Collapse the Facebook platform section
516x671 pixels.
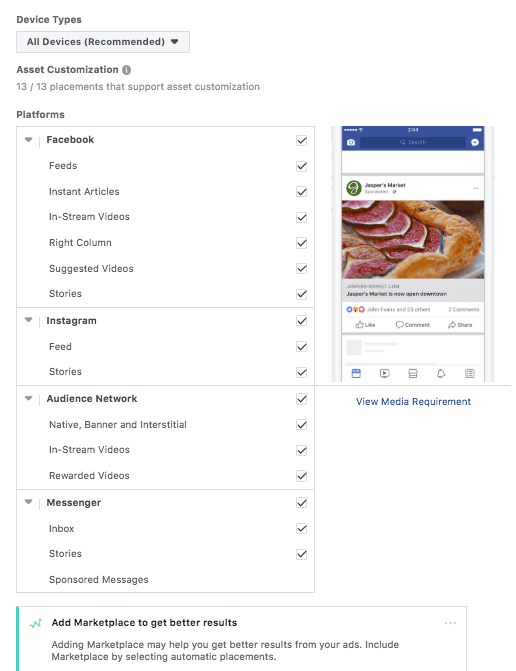click(x=29, y=140)
